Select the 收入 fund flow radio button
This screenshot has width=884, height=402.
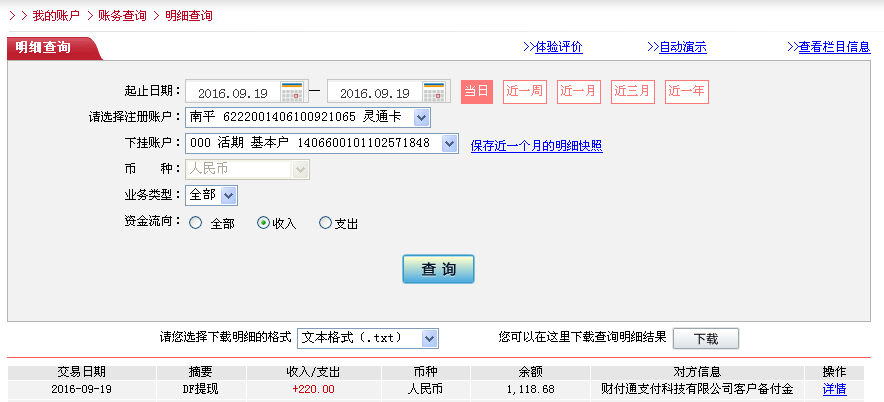pyautogui.click(x=264, y=223)
